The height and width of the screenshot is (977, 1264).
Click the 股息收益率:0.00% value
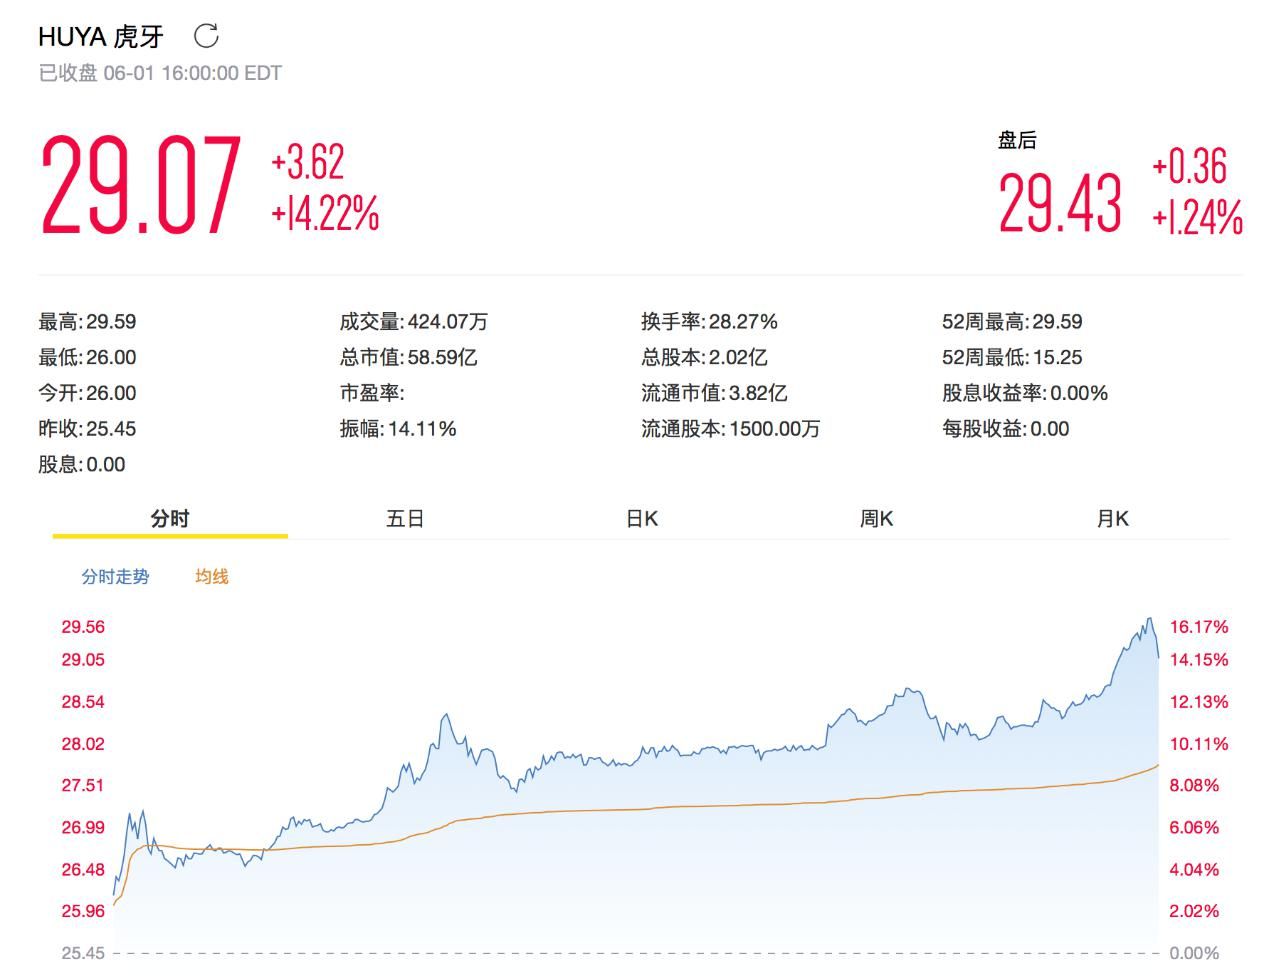point(1025,393)
